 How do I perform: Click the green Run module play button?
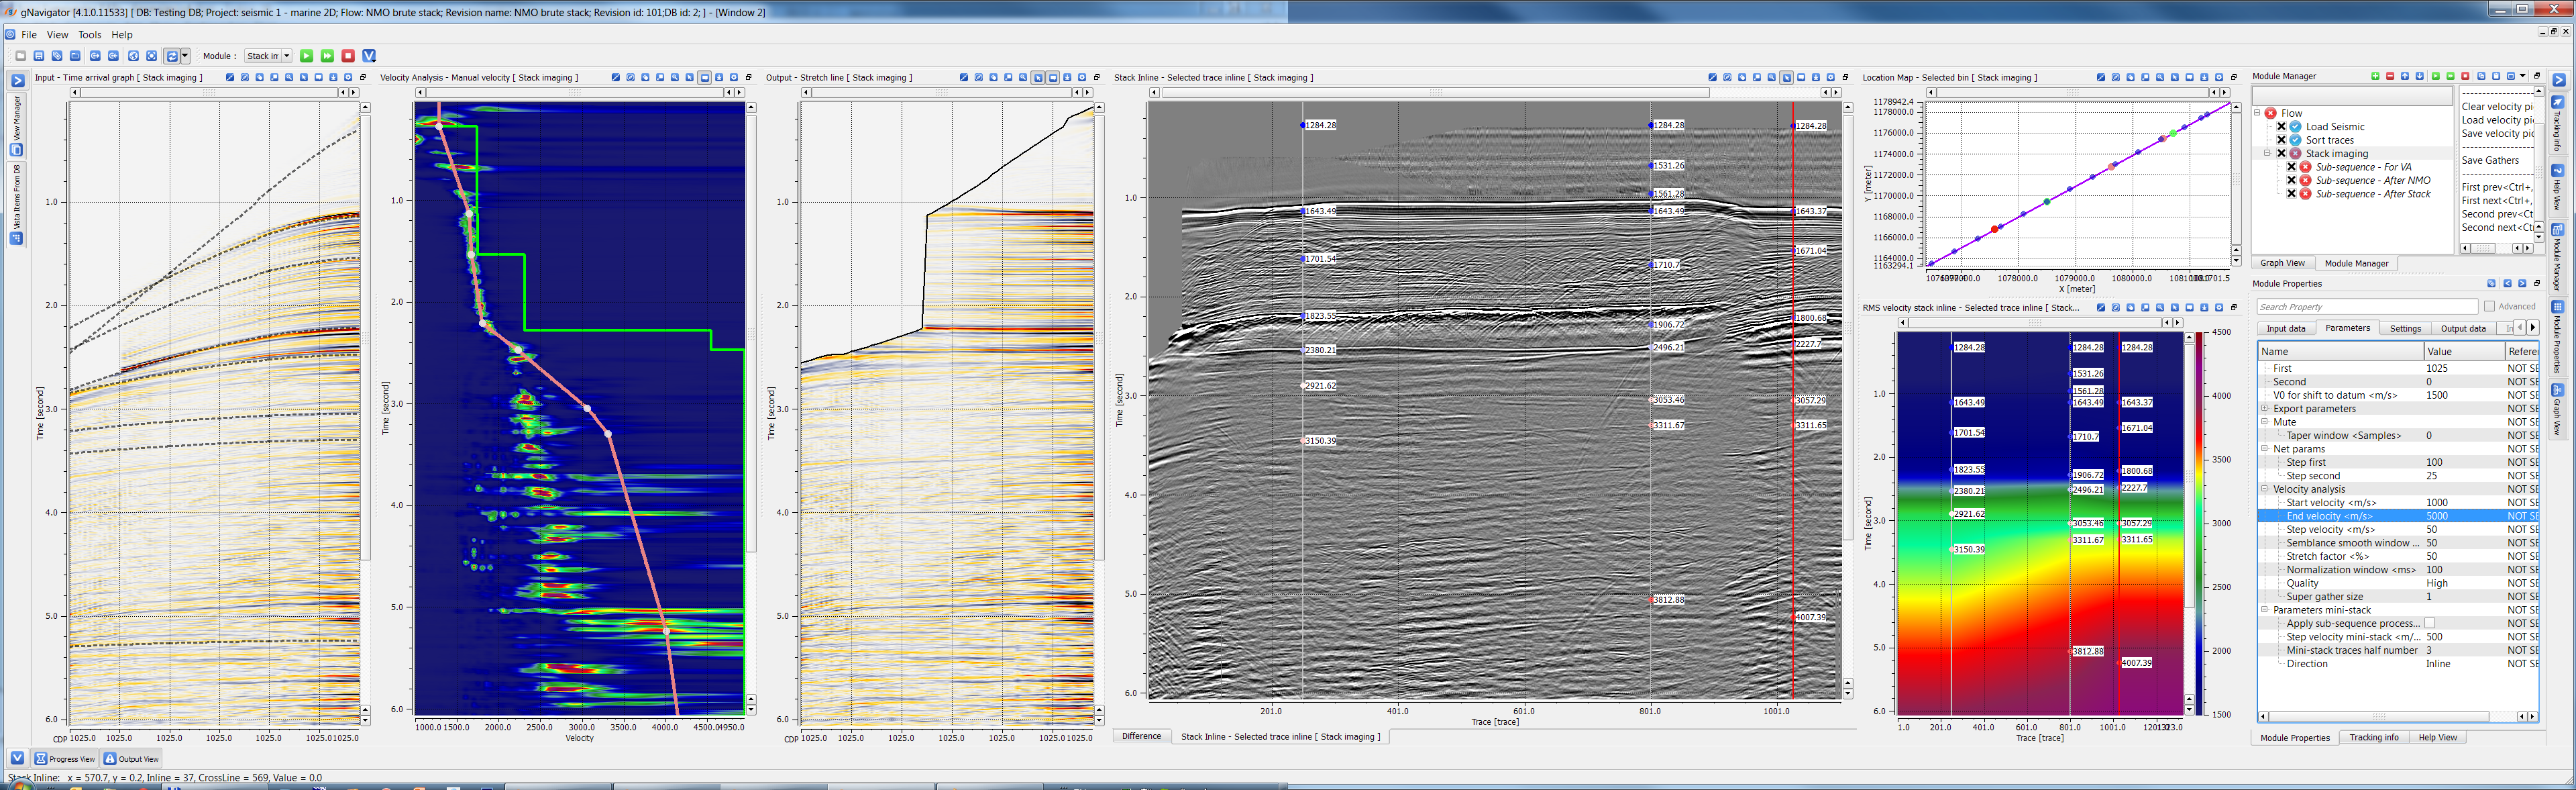coord(307,56)
